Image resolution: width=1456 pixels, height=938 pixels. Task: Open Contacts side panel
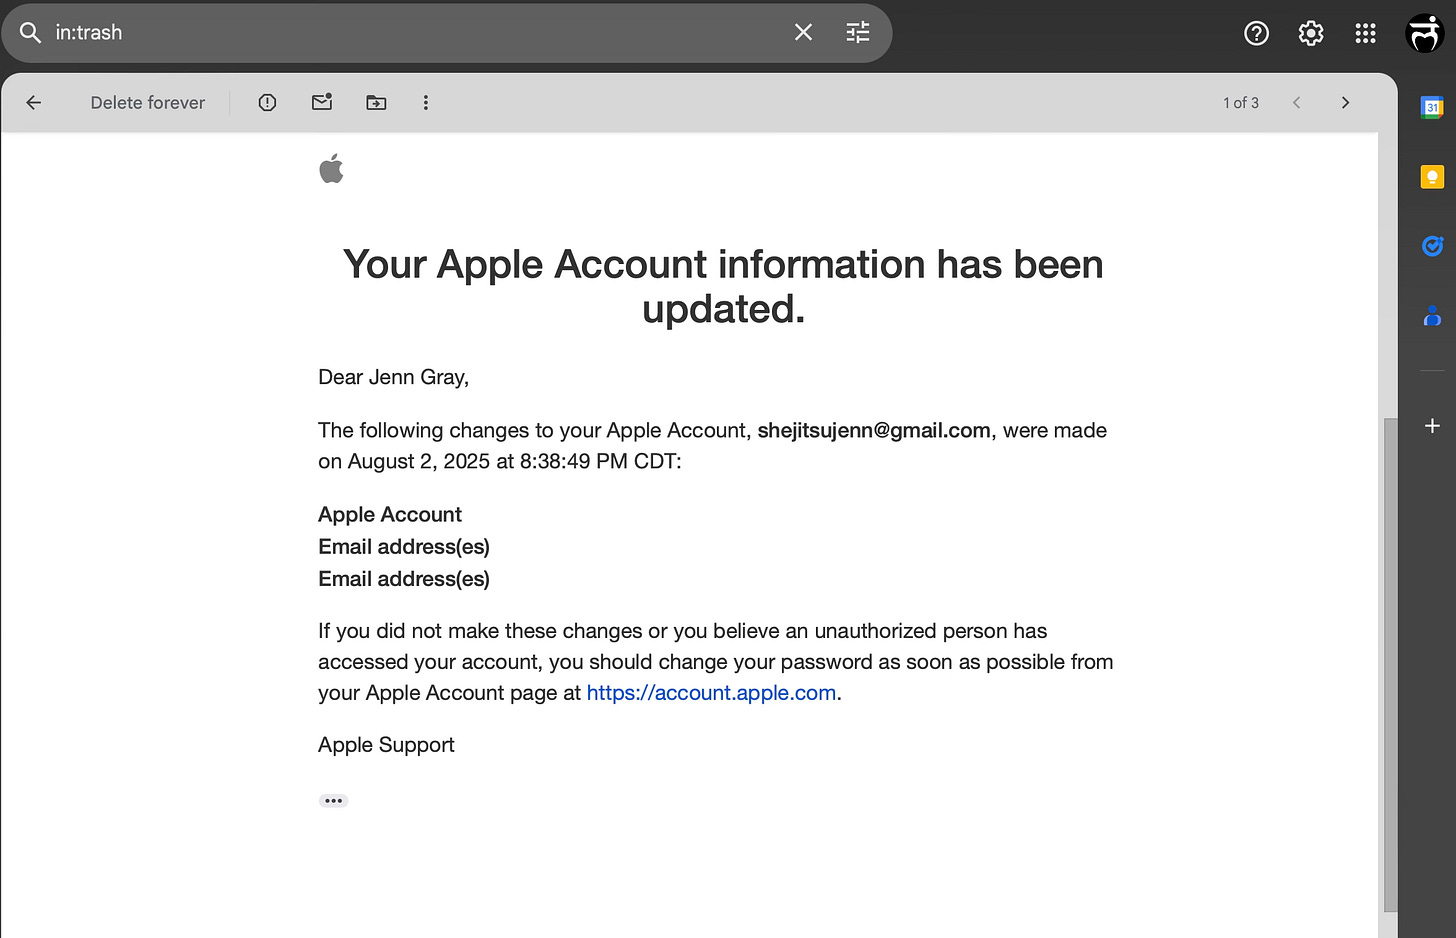(x=1432, y=316)
